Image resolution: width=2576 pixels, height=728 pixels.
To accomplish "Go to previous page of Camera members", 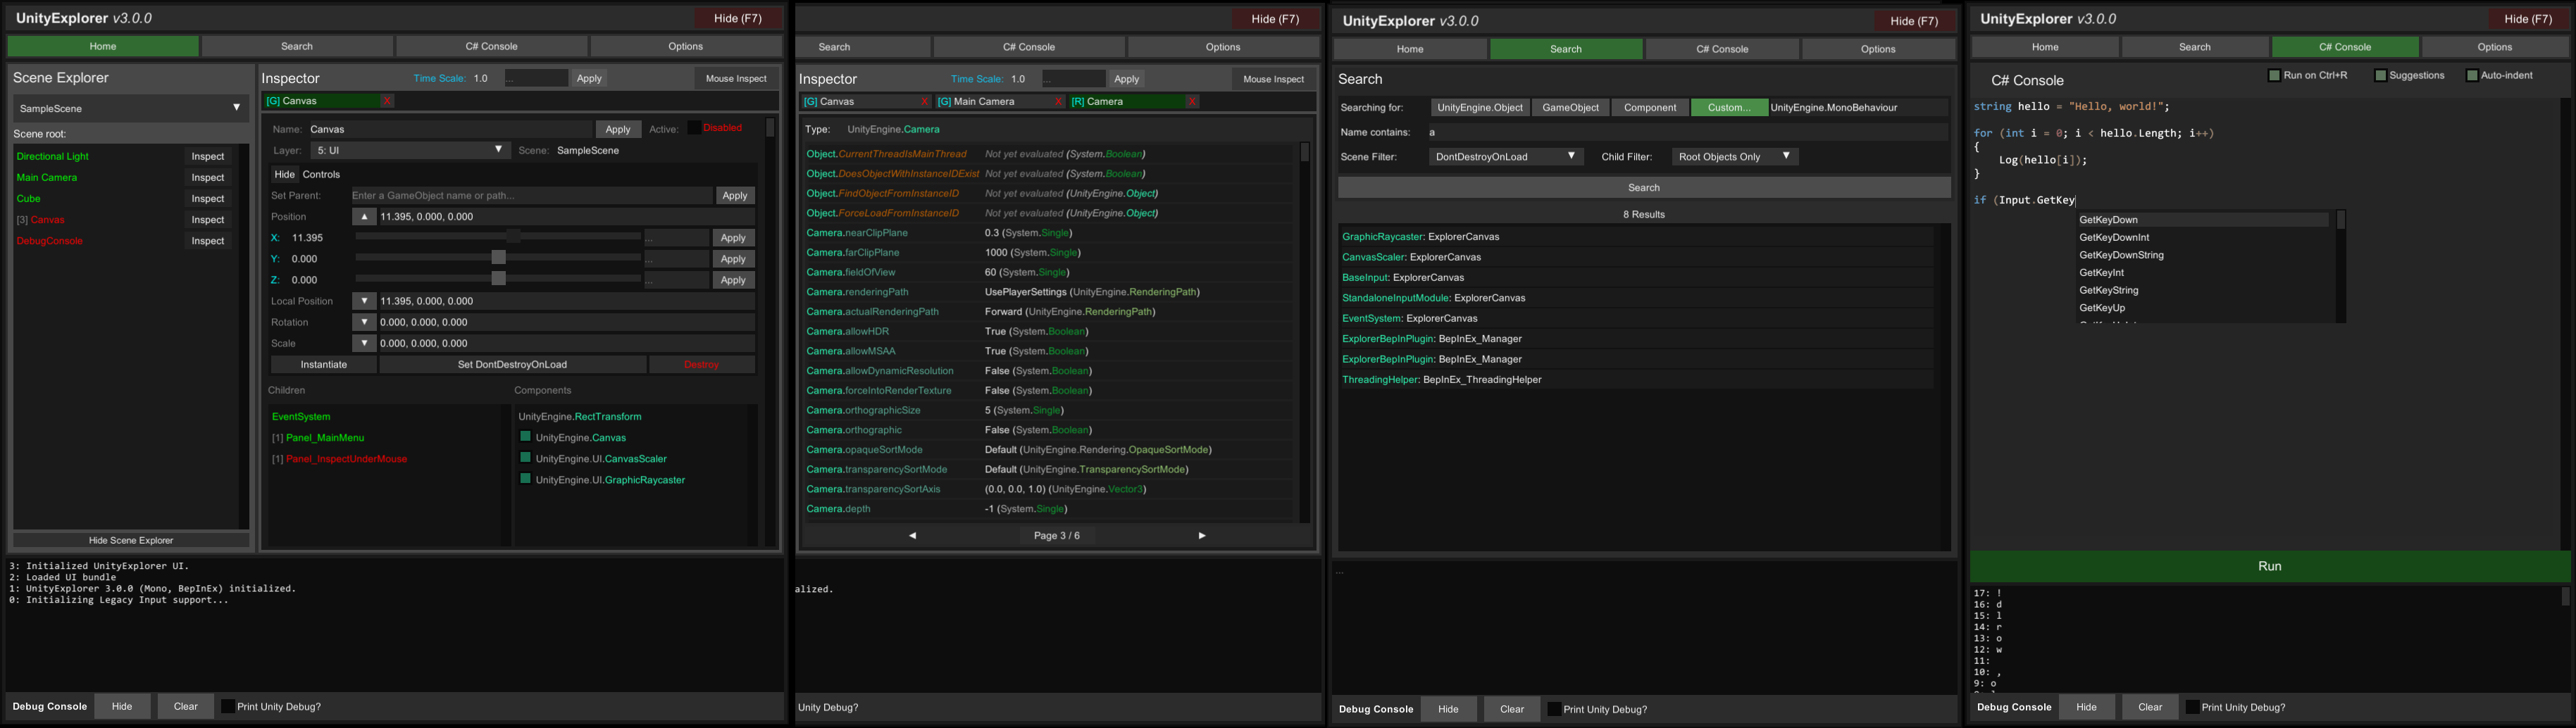I will coord(912,536).
